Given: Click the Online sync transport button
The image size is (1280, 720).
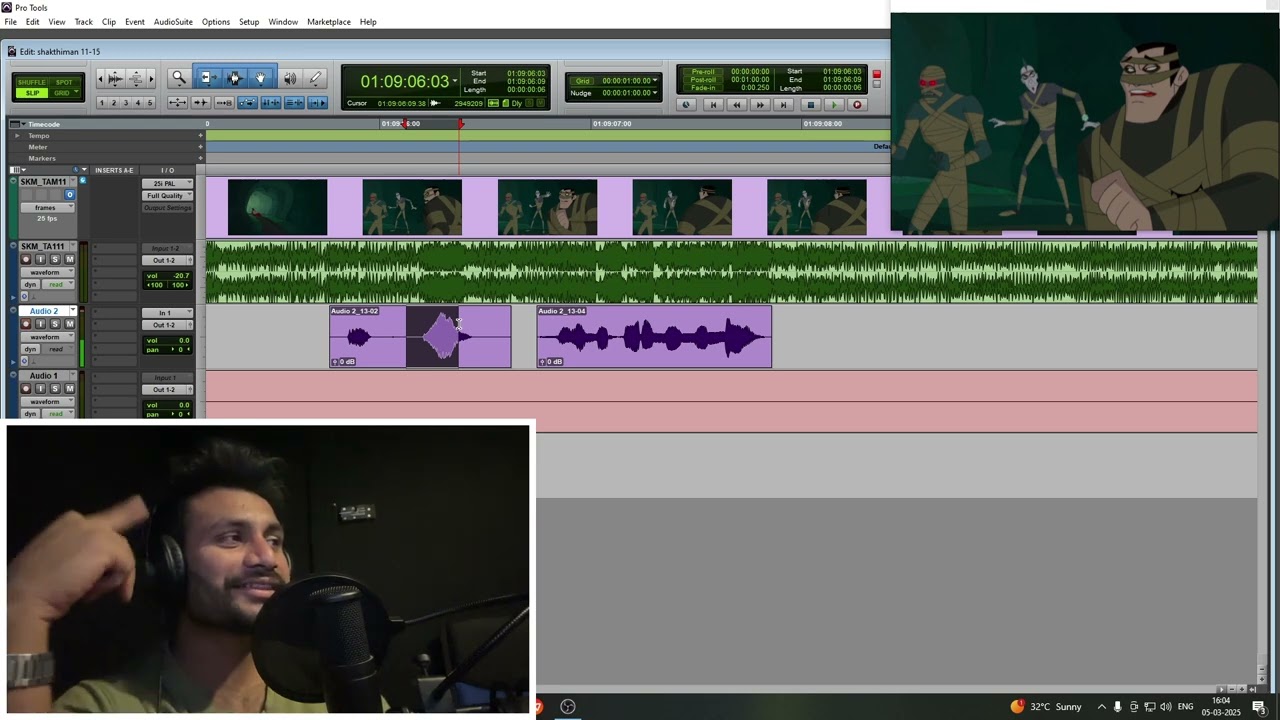Looking at the screenshot, I should coord(686,105).
